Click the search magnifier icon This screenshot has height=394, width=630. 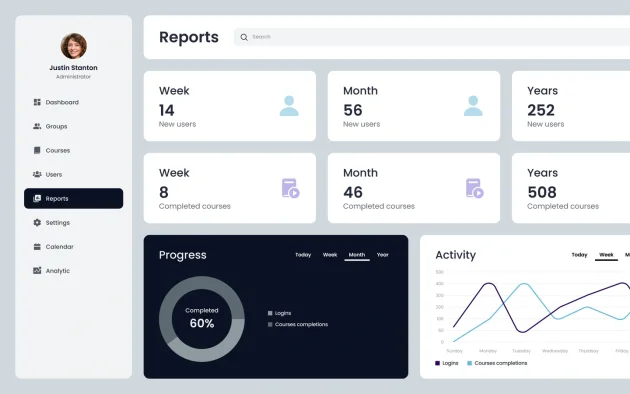point(244,37)
